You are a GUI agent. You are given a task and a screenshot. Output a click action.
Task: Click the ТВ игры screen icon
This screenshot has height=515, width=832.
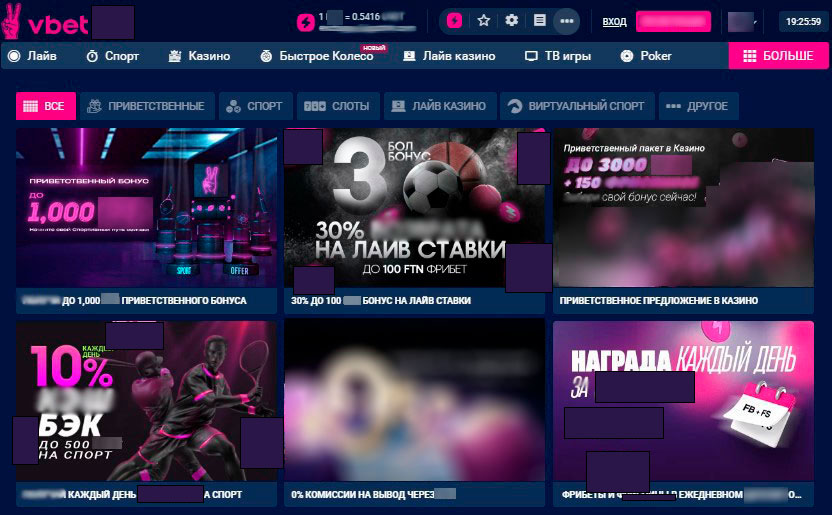[531, 56]
